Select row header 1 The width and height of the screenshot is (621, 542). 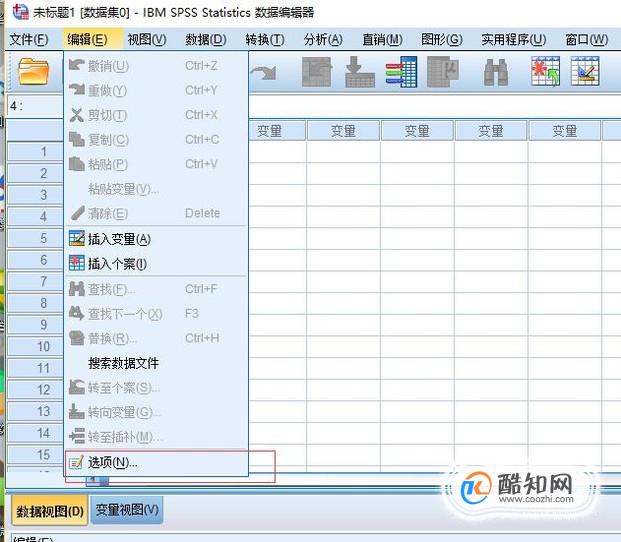pyautogui.click(x=35, y=152)
